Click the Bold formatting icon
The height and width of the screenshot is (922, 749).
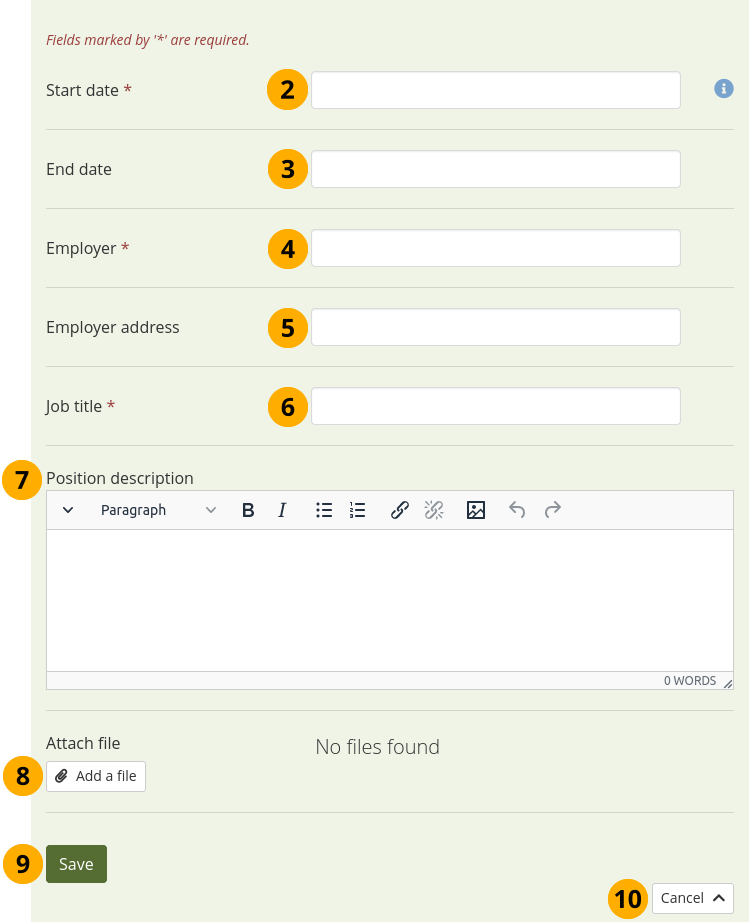click(x=248, y=510)
